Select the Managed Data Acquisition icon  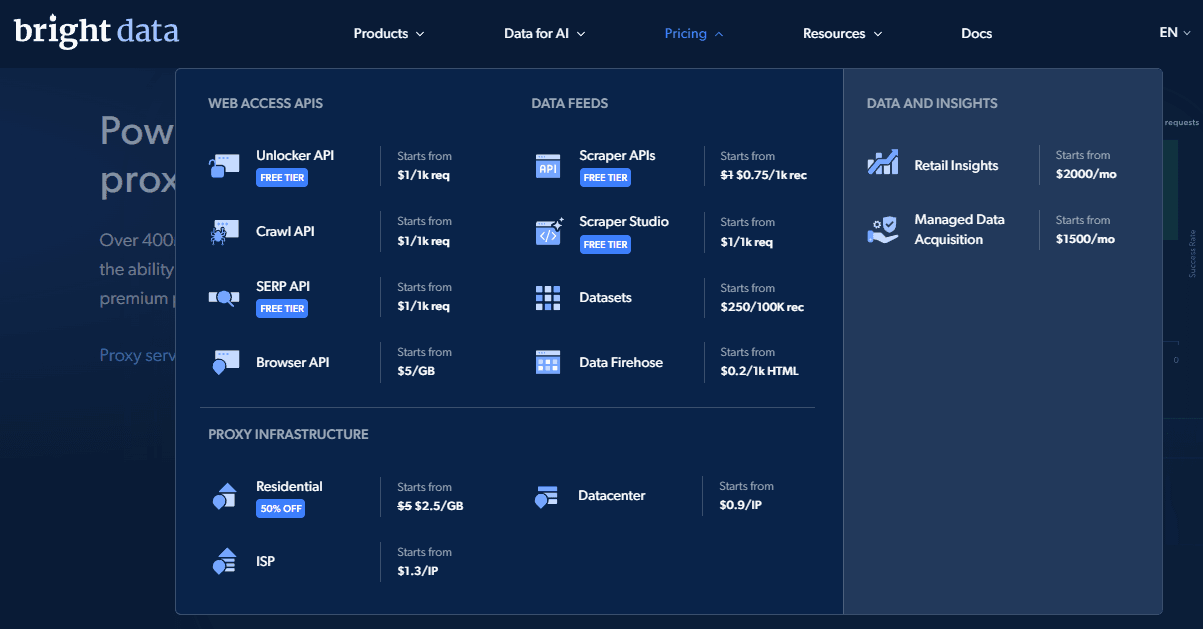click(883, 230)
